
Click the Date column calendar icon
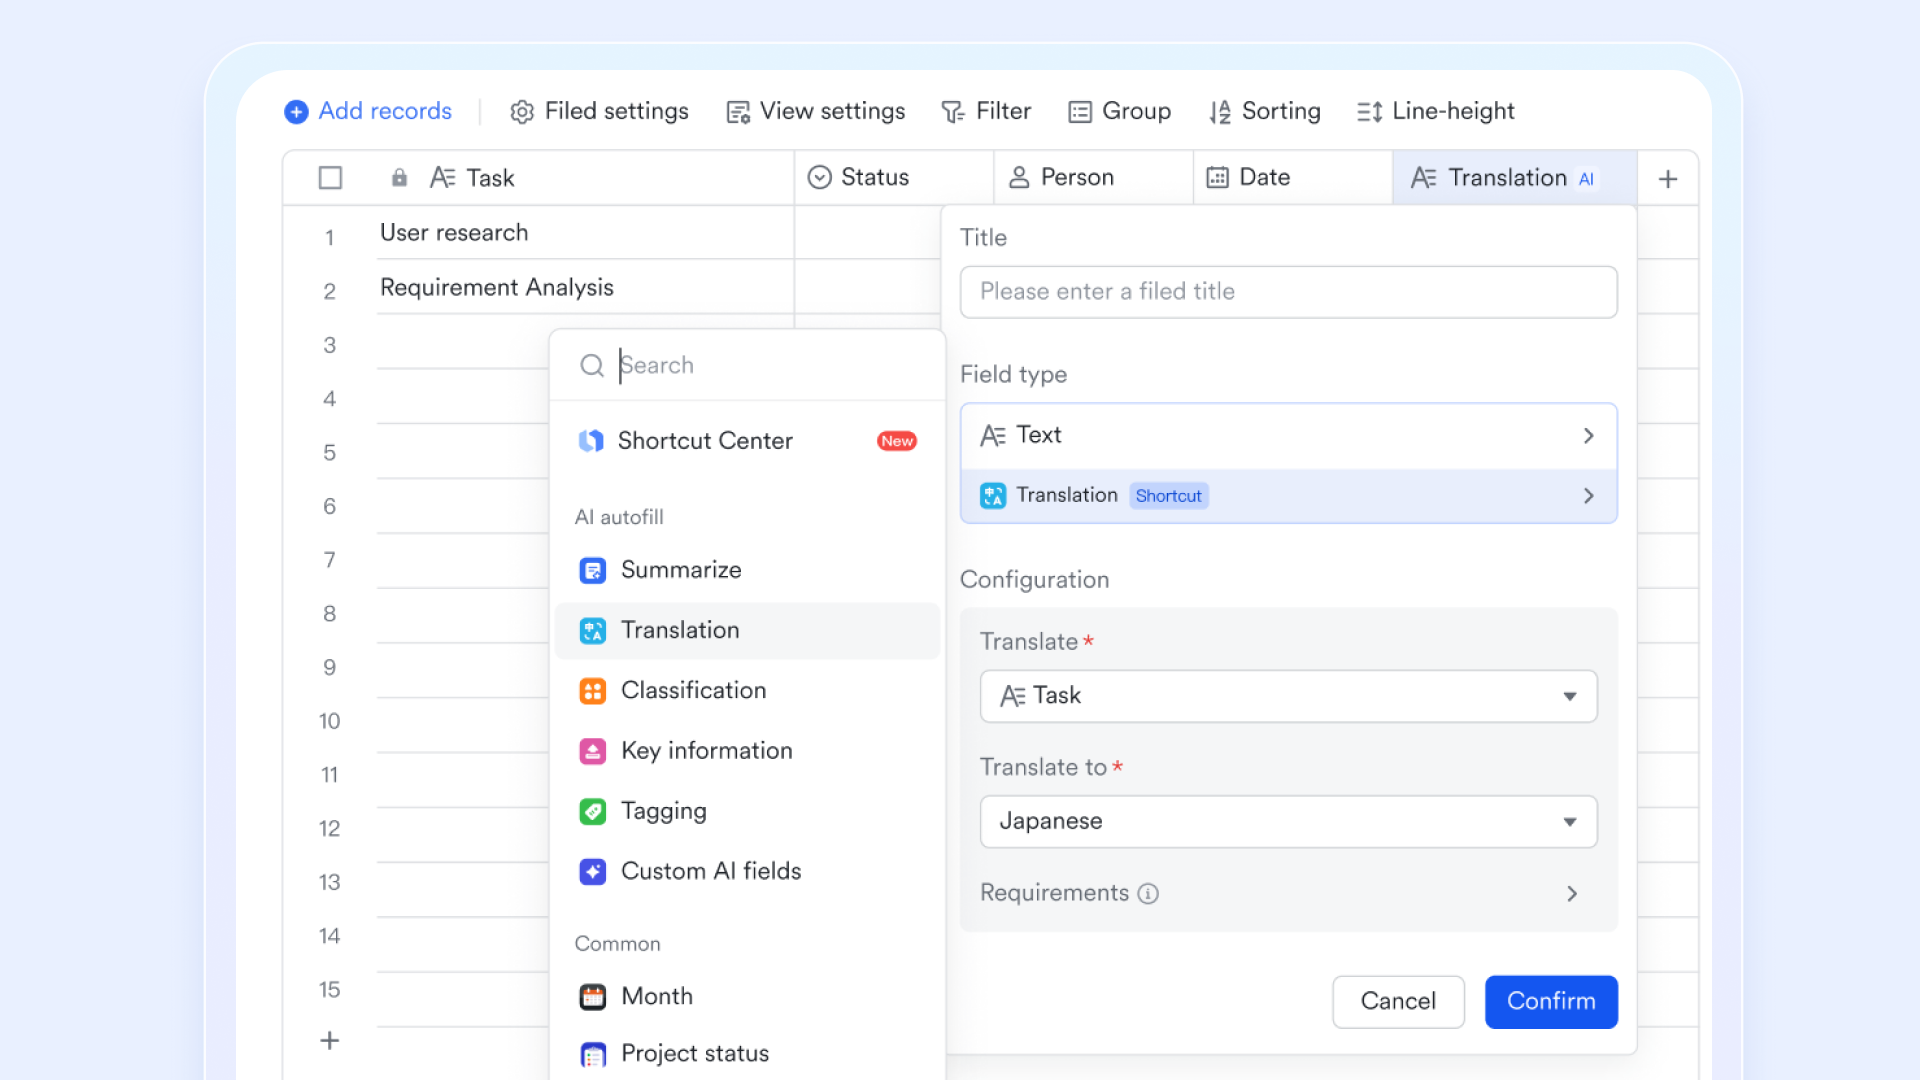(x=1217, y=178)
